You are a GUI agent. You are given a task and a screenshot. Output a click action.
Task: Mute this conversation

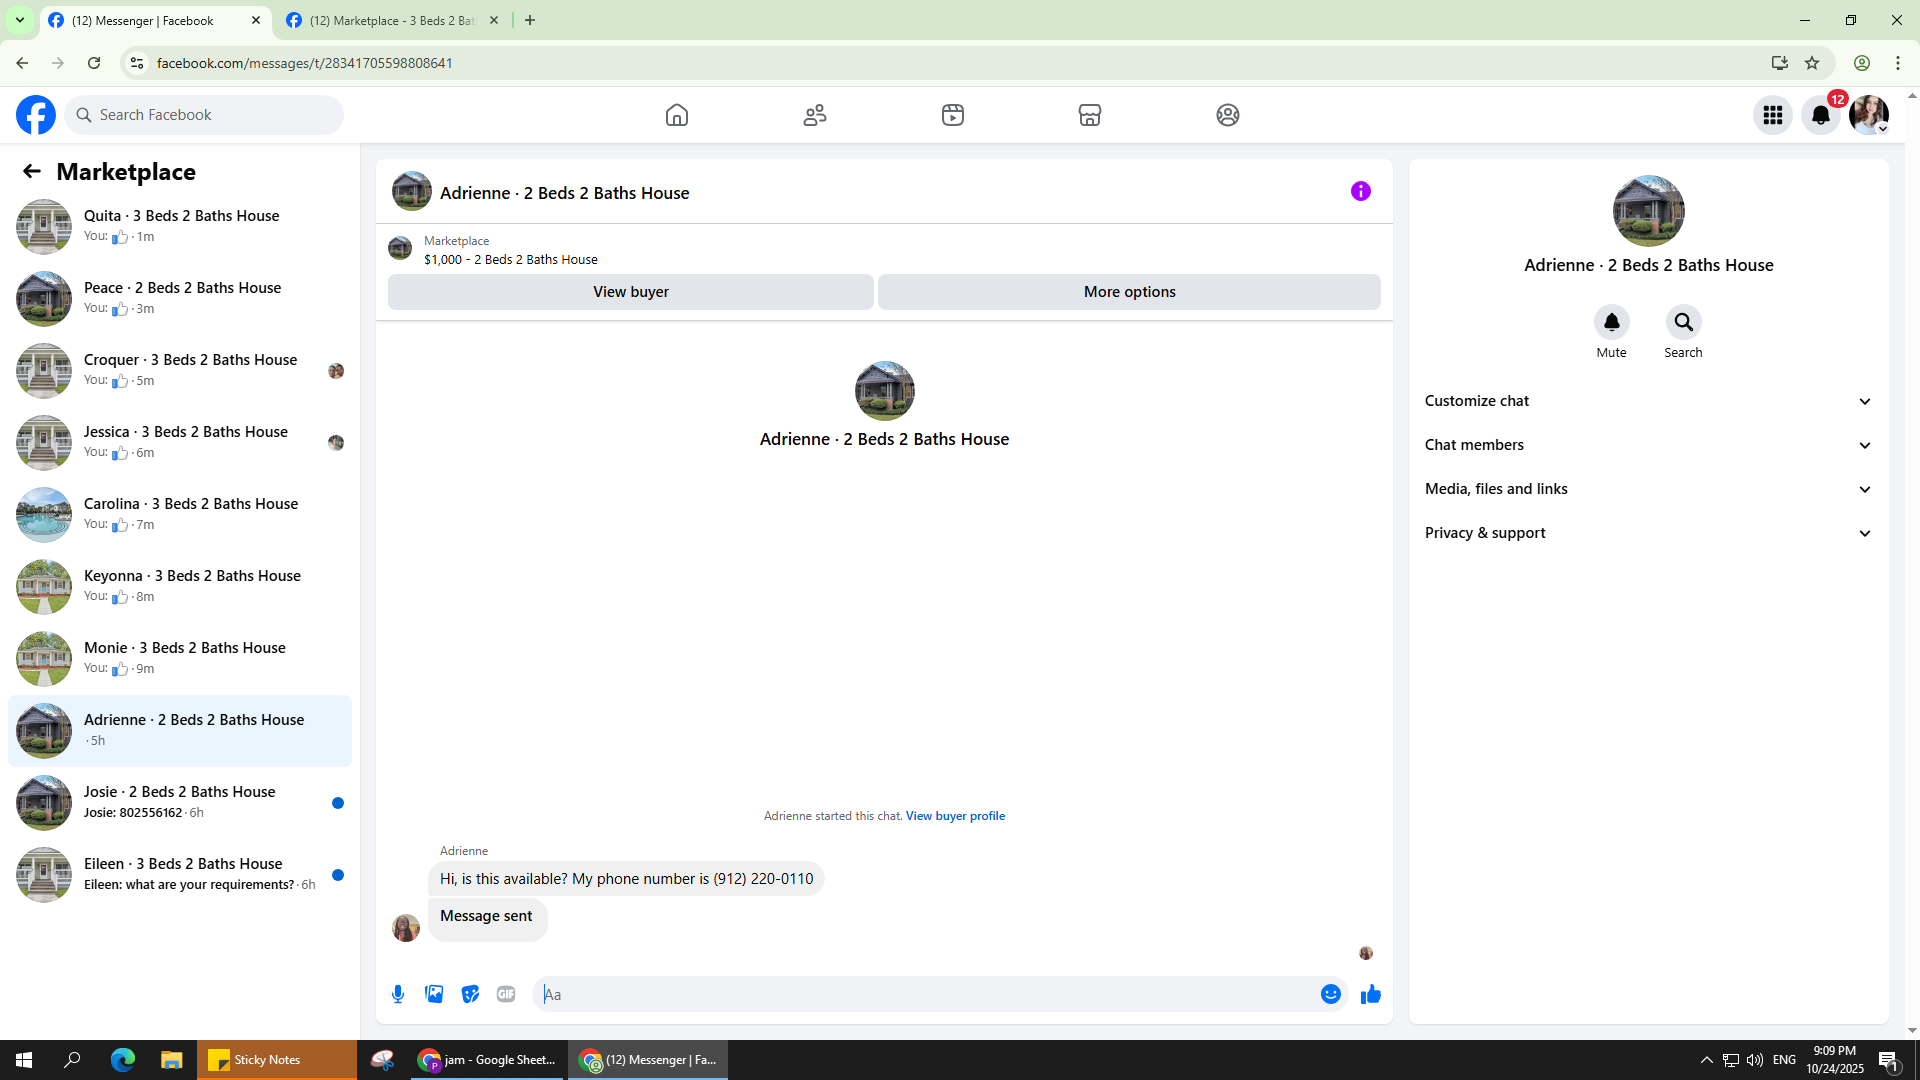point(1611,322)
